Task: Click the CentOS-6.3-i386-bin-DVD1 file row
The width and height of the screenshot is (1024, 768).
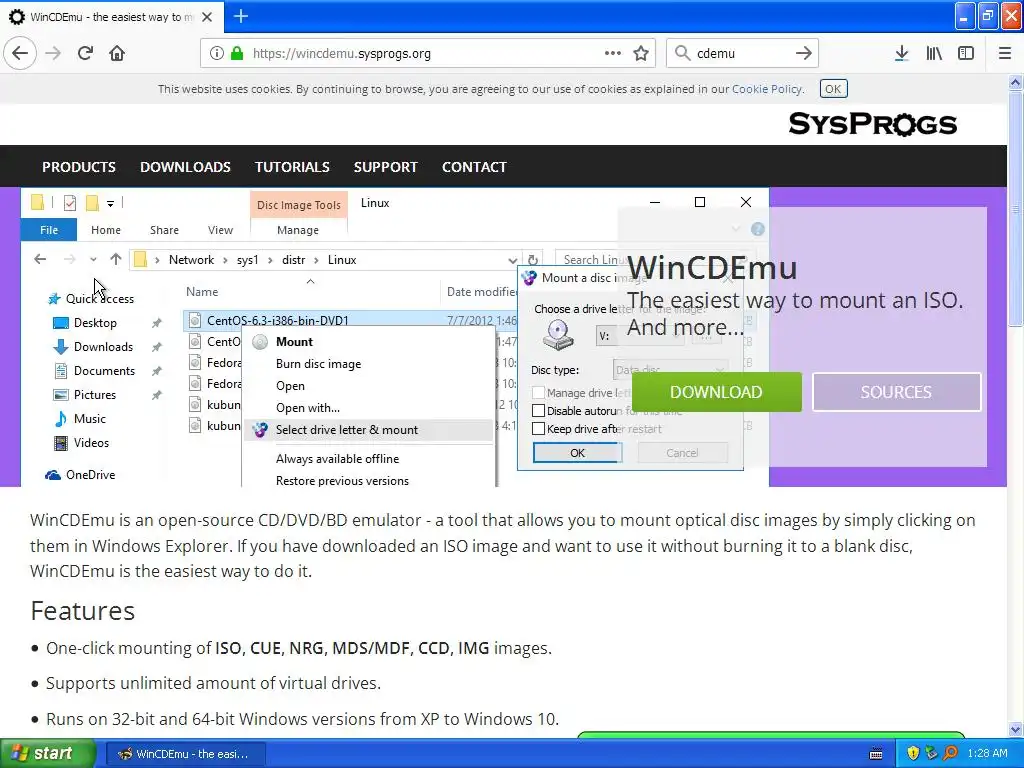Action: 350,320
